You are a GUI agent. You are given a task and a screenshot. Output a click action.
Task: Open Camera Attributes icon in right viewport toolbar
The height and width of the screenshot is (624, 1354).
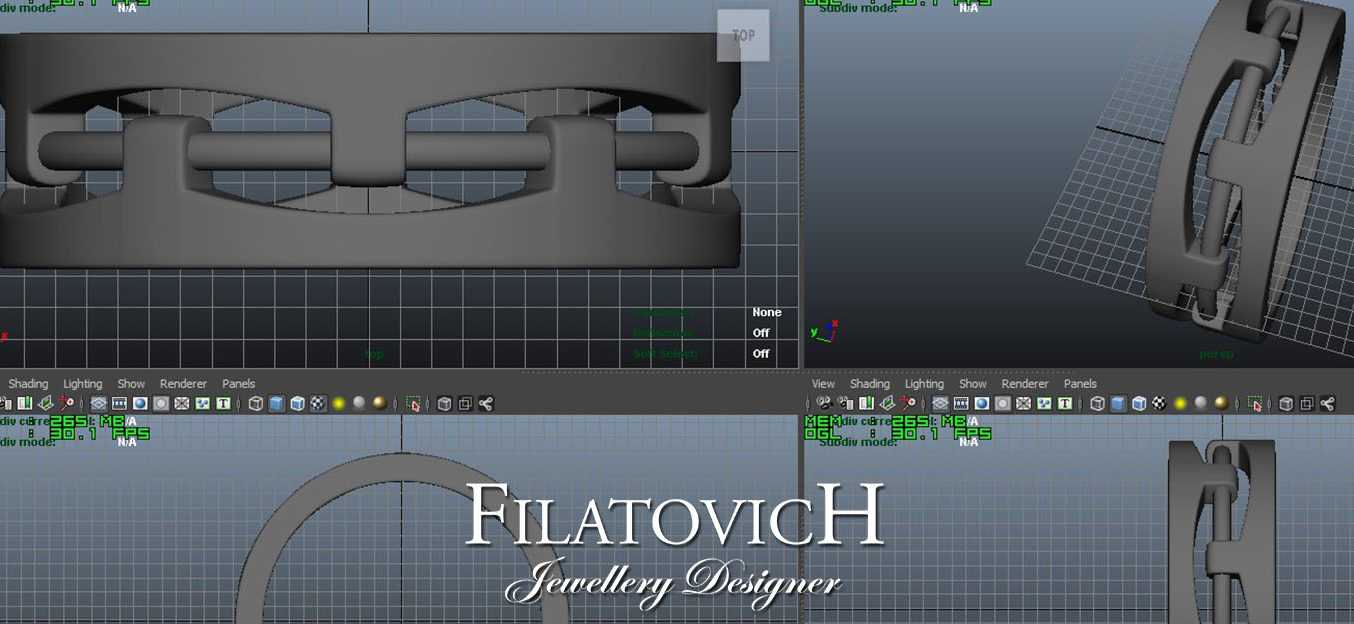[845, 403]
